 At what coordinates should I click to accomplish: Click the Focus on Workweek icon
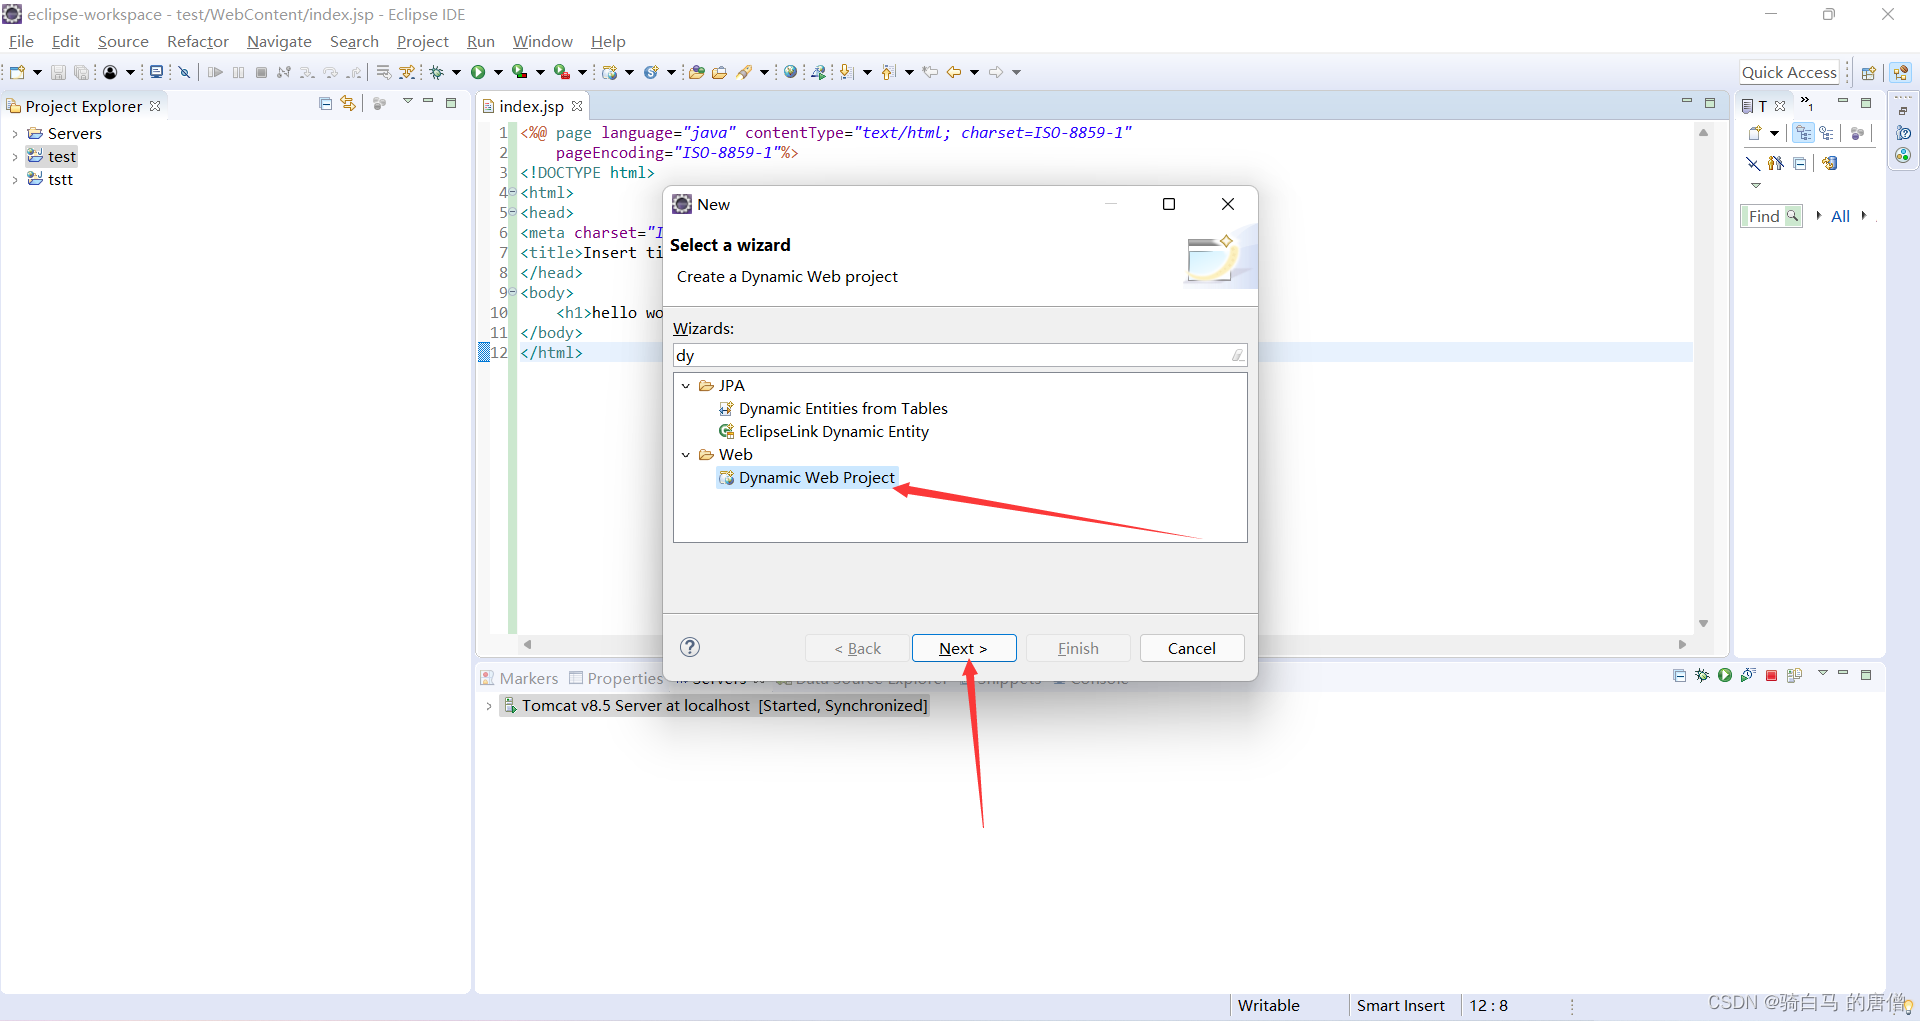tap(1858, 133)
